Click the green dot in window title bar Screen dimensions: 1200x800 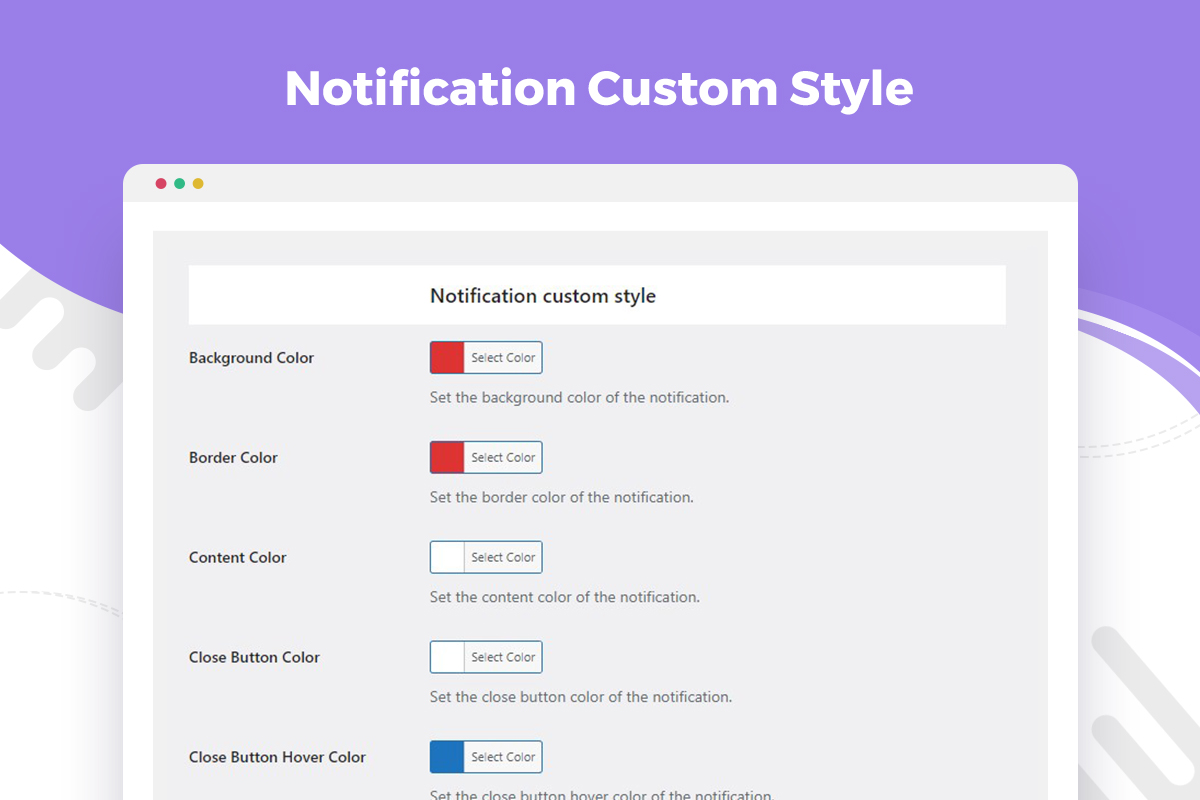coord(180,184)
